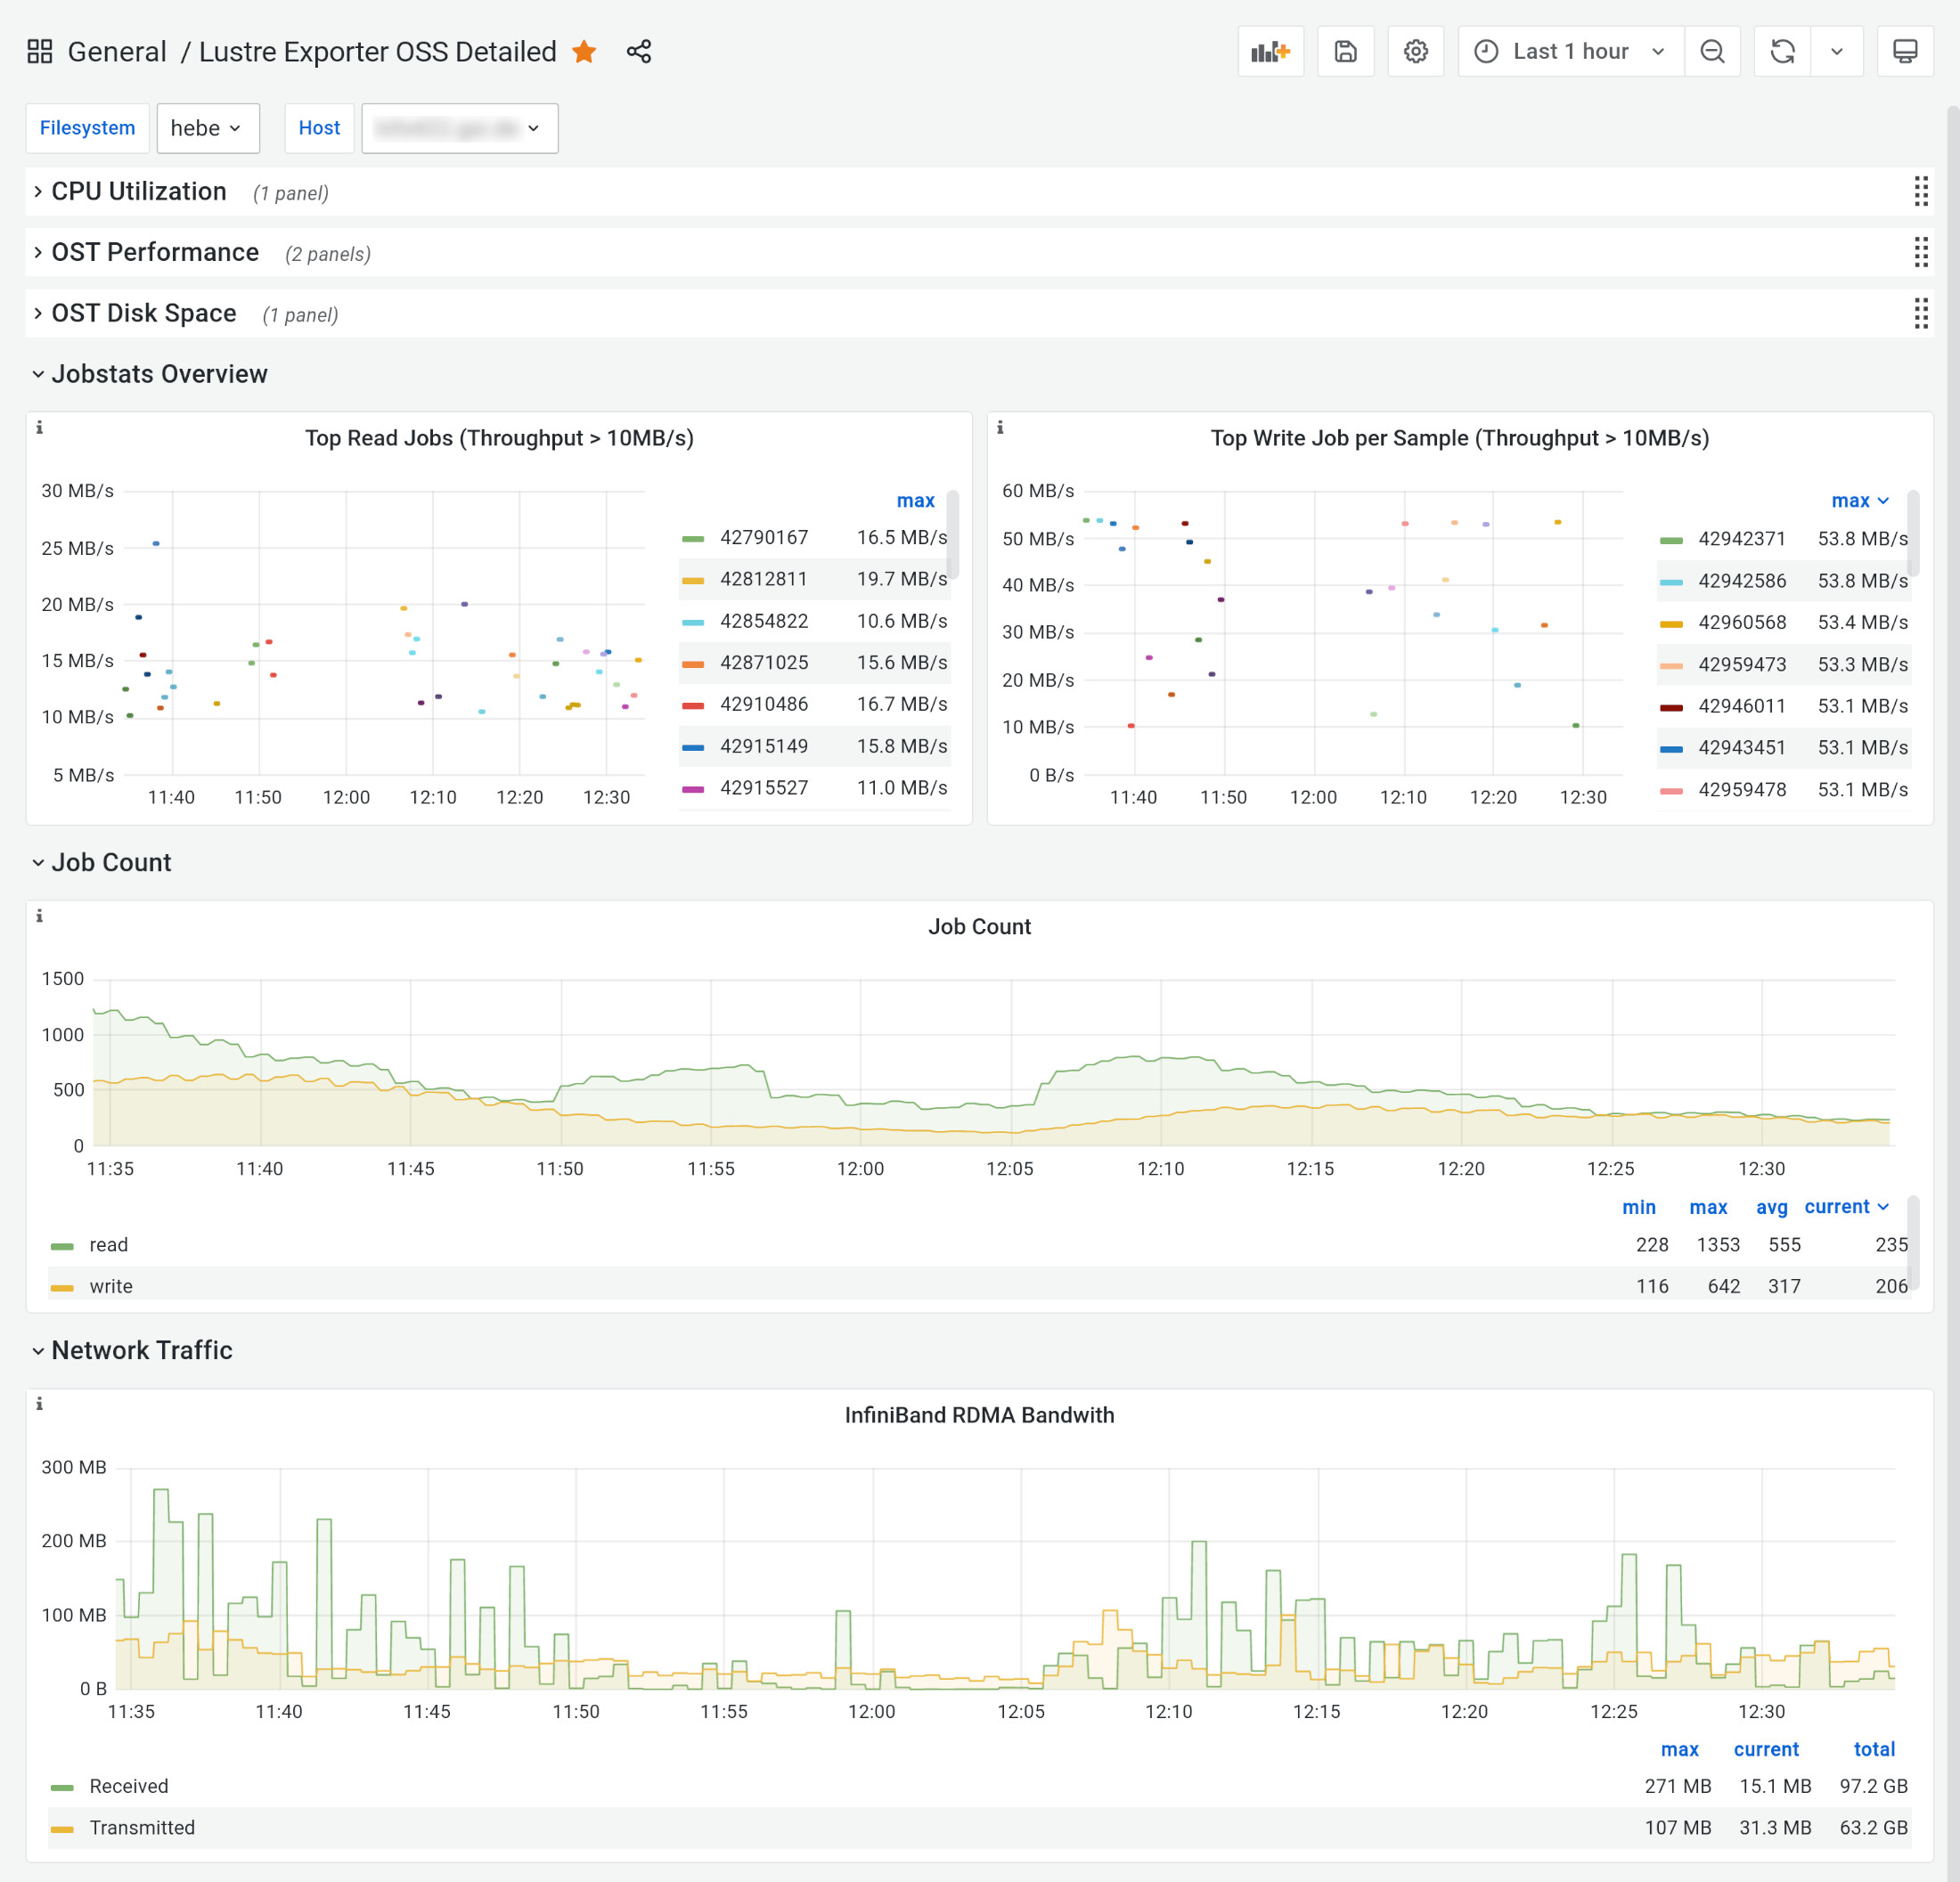The image size is (1960, 1882).
Task: Toggle the read series in Job Count legend
Action: pos(108,1245)
